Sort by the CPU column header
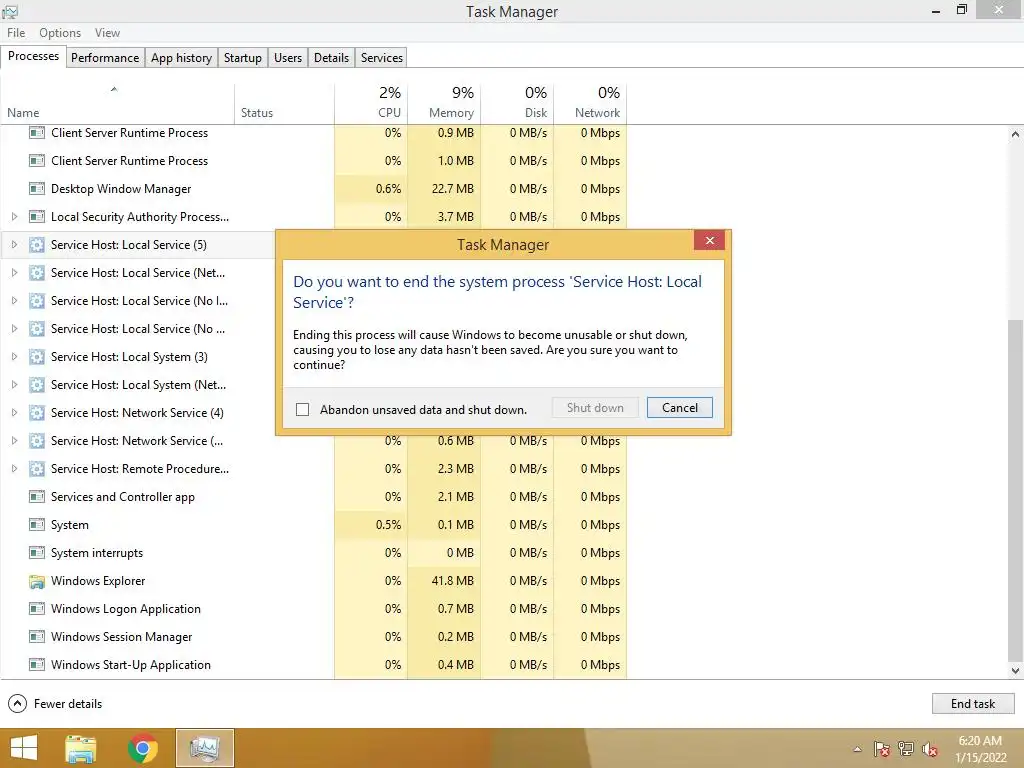Screen dimensions: 1024x768 [371, 103]
